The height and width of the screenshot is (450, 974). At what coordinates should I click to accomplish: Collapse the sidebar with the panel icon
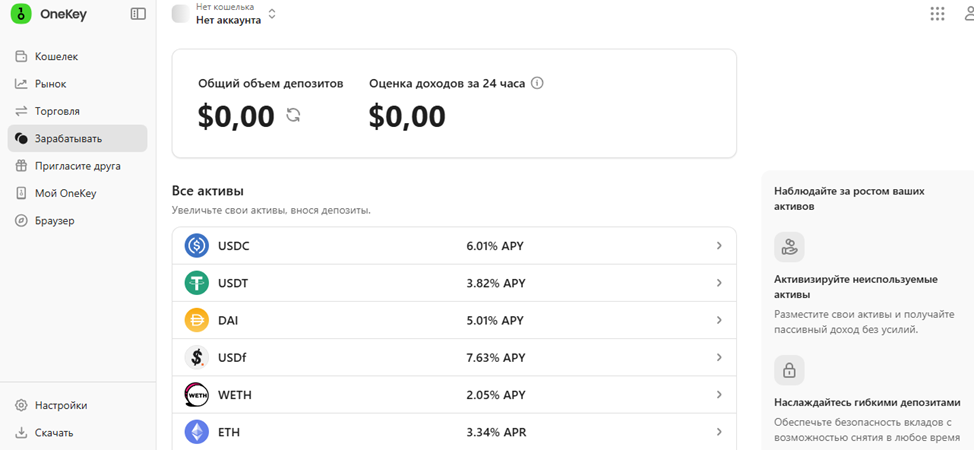pos(138,14)
